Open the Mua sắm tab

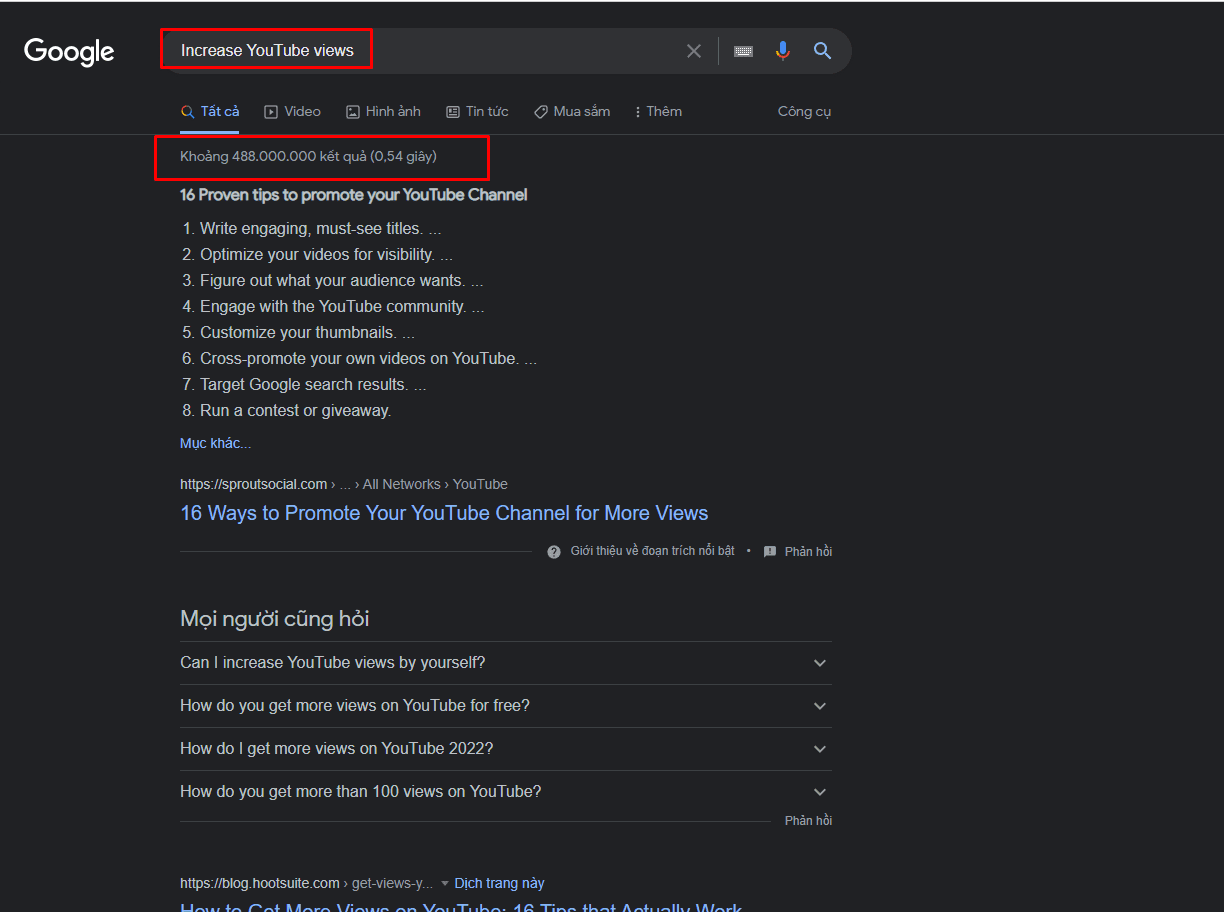tap(572, 111)
